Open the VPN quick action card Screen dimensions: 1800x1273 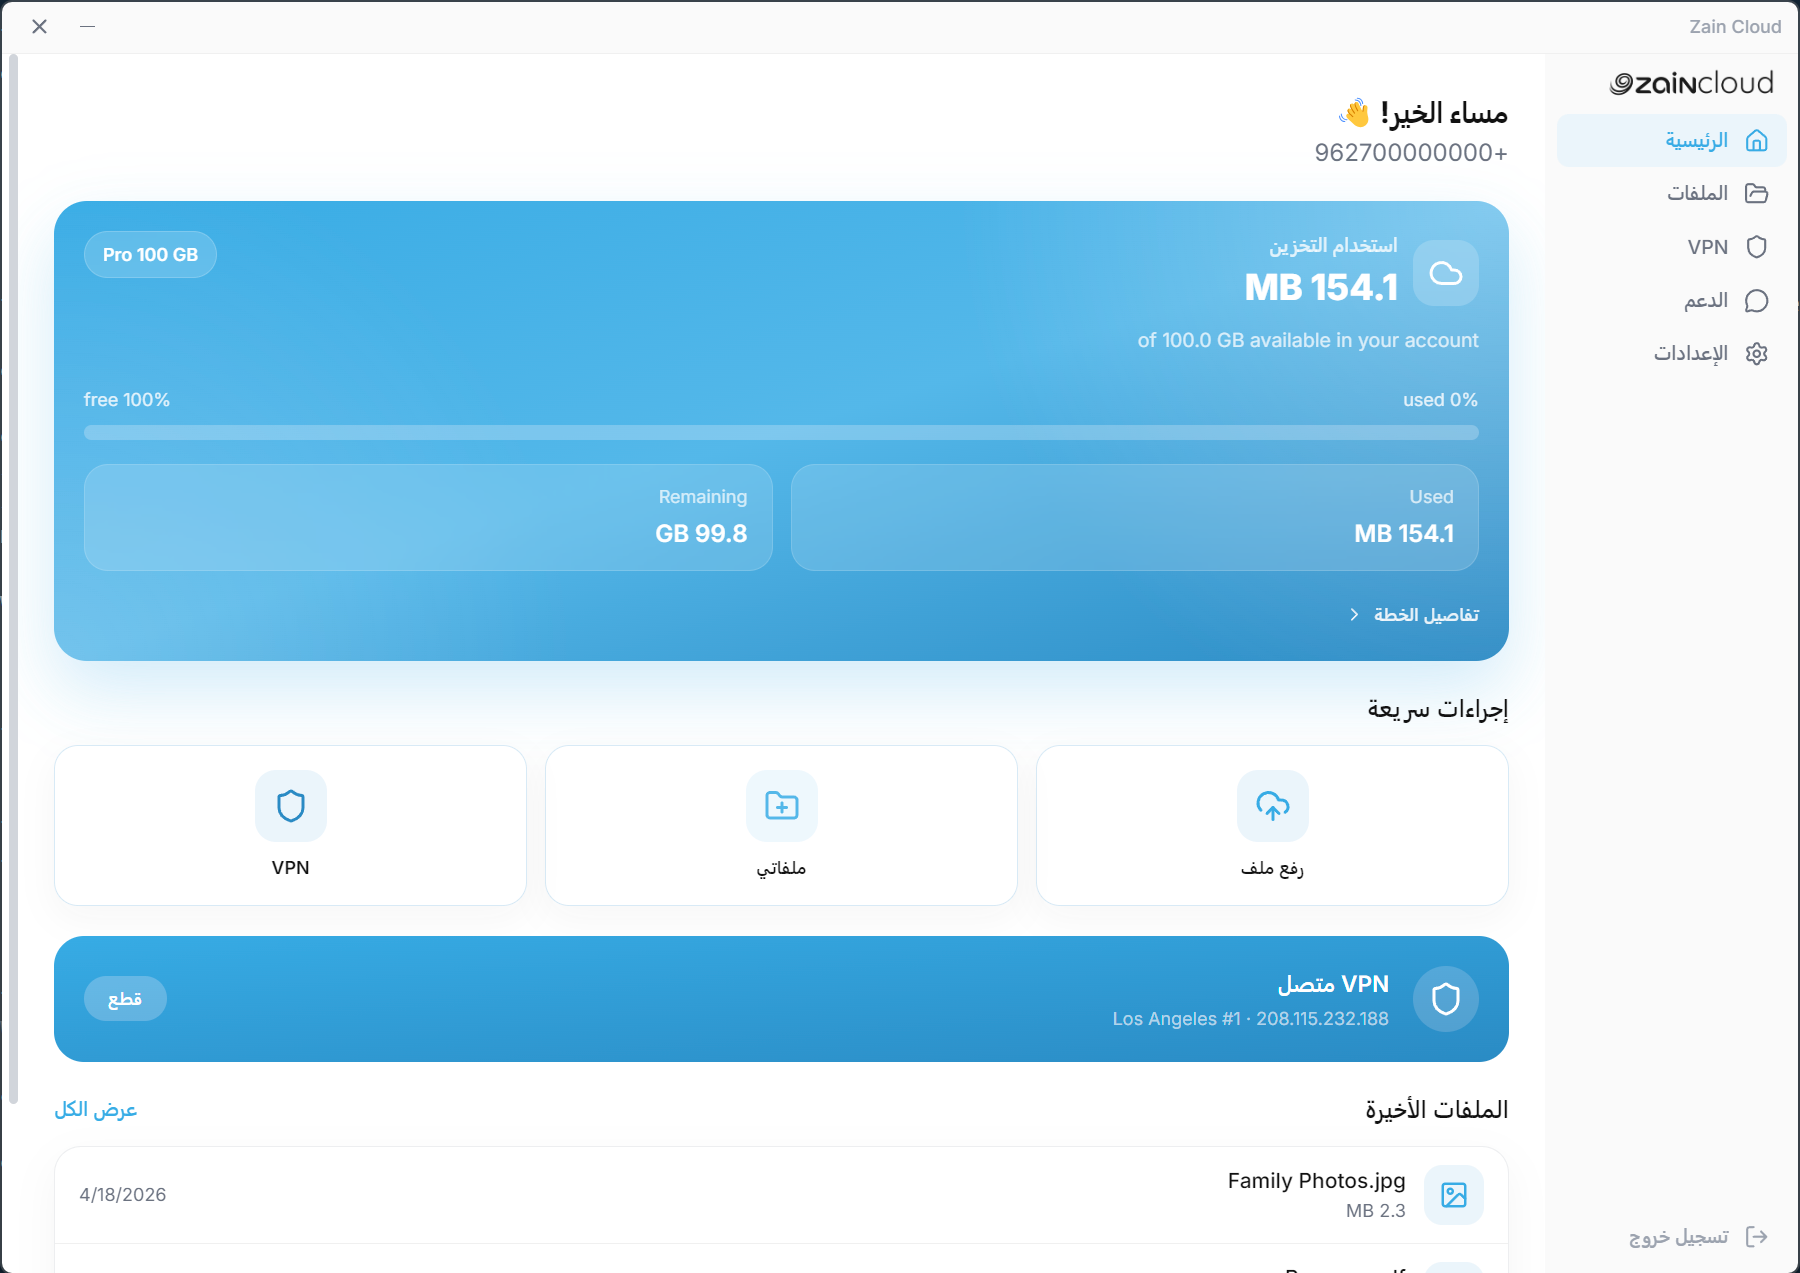tap(290, 825)
